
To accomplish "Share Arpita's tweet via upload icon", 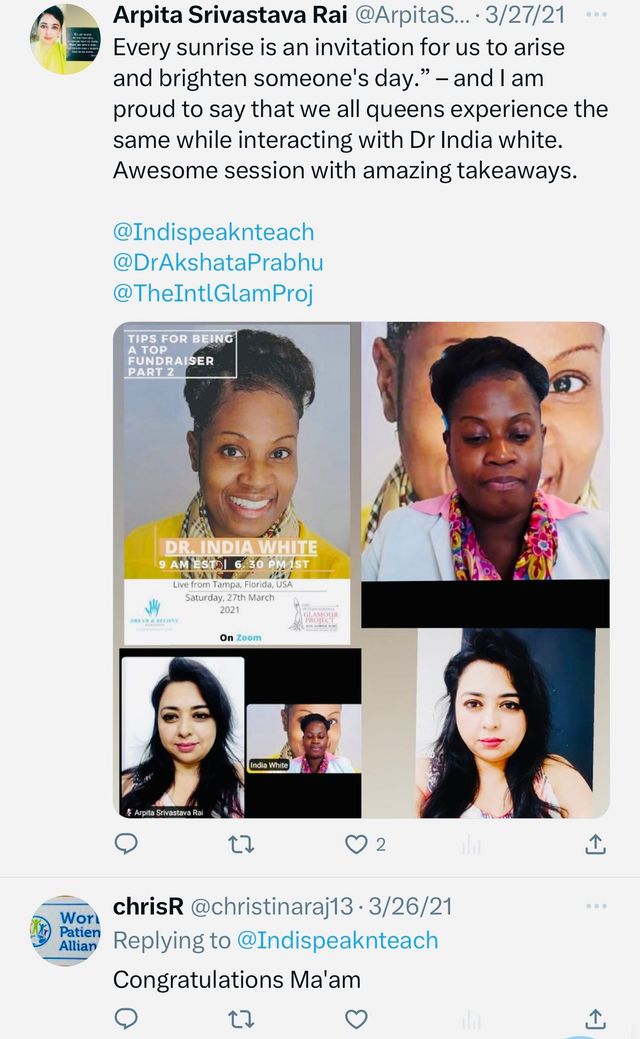I will click(x=595, y=844).
